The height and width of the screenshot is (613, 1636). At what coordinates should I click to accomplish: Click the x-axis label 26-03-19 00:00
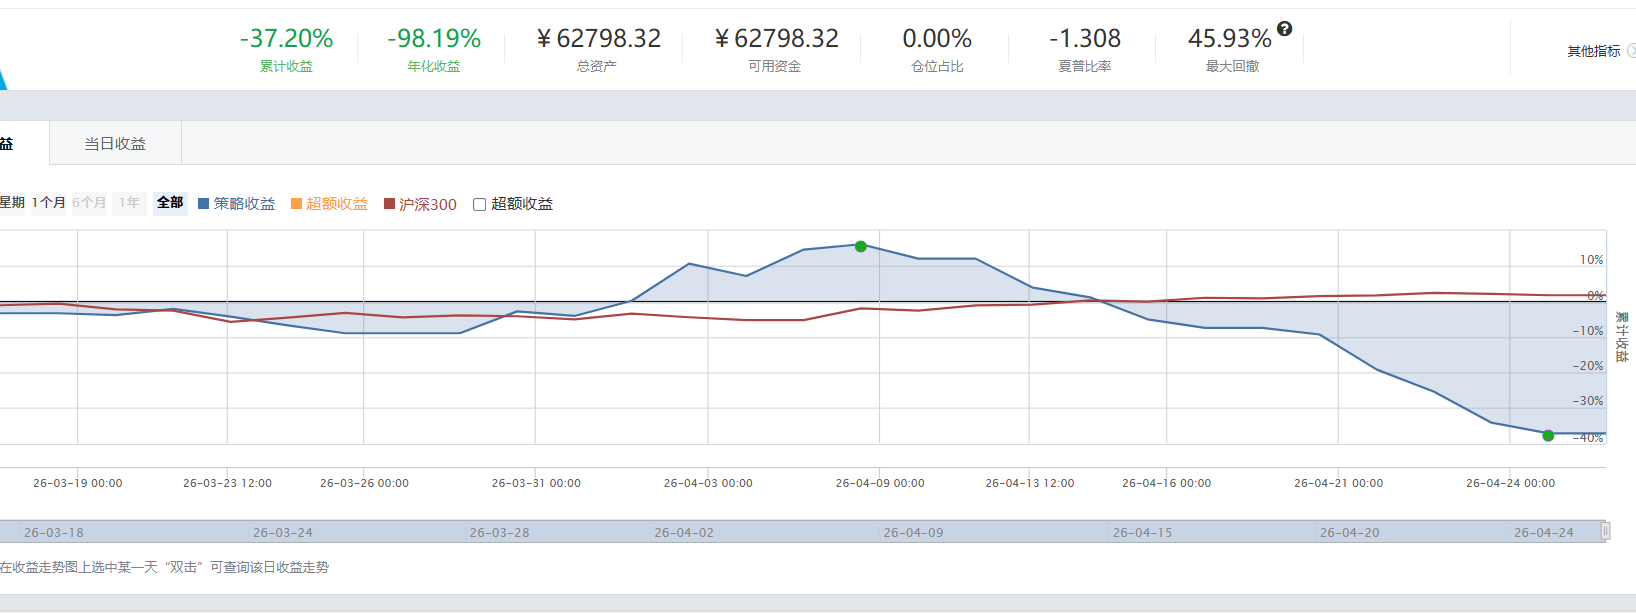(x=78, y=483)
